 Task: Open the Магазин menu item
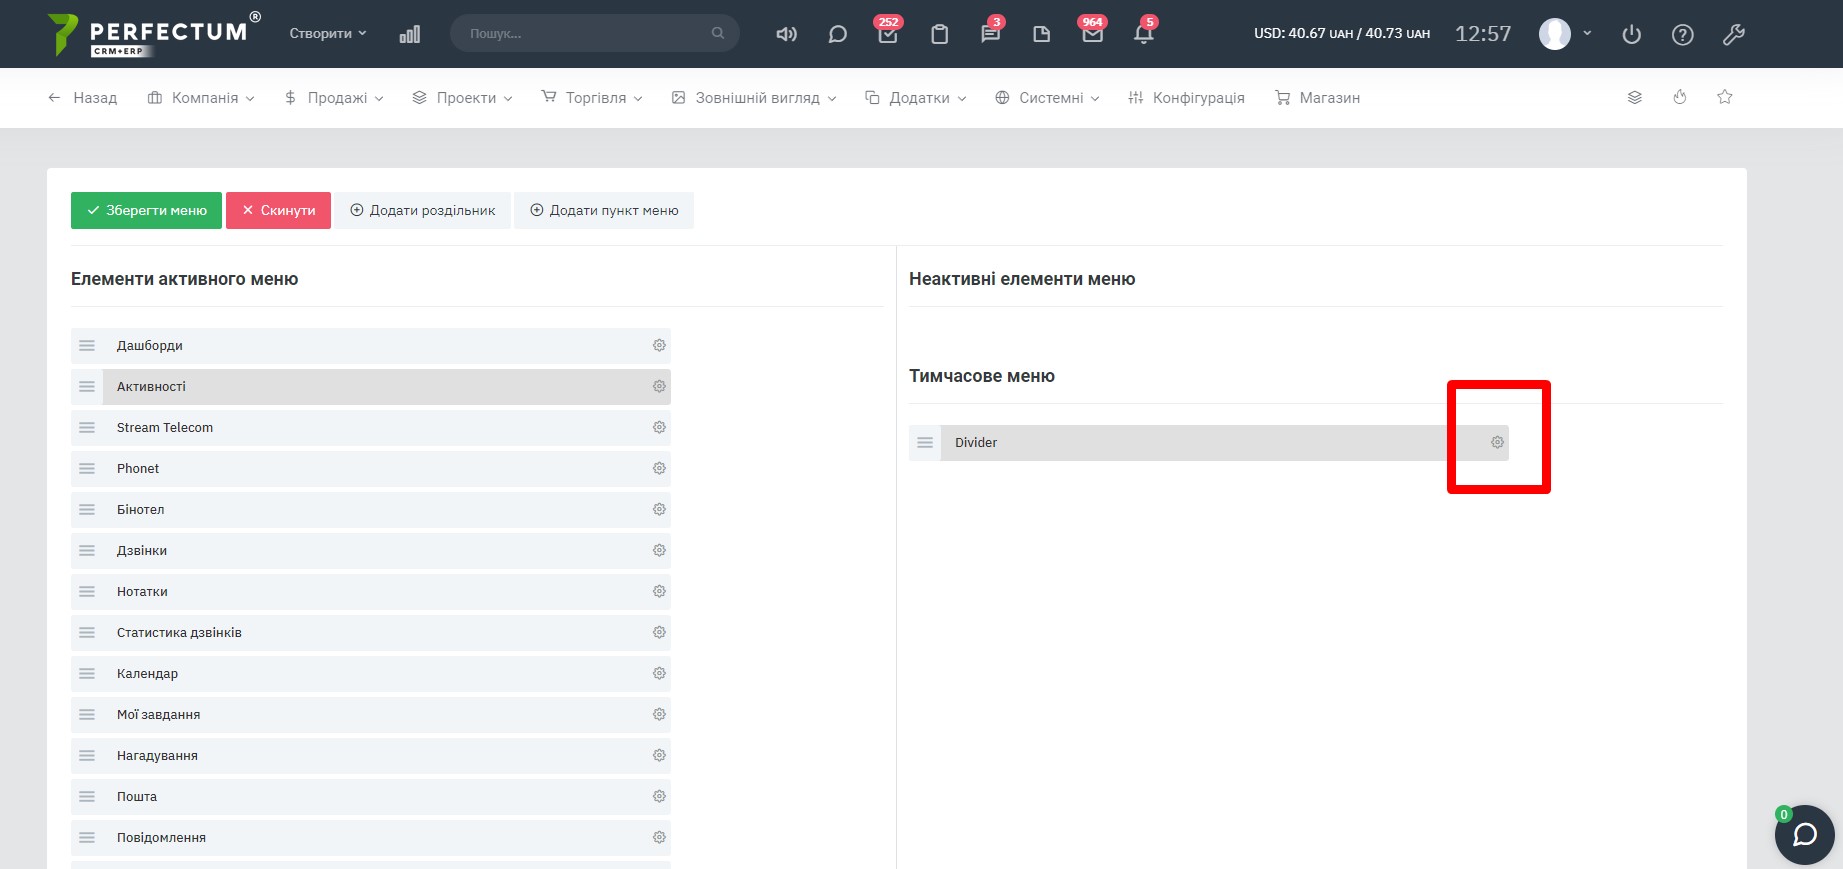click(1317, 98)
